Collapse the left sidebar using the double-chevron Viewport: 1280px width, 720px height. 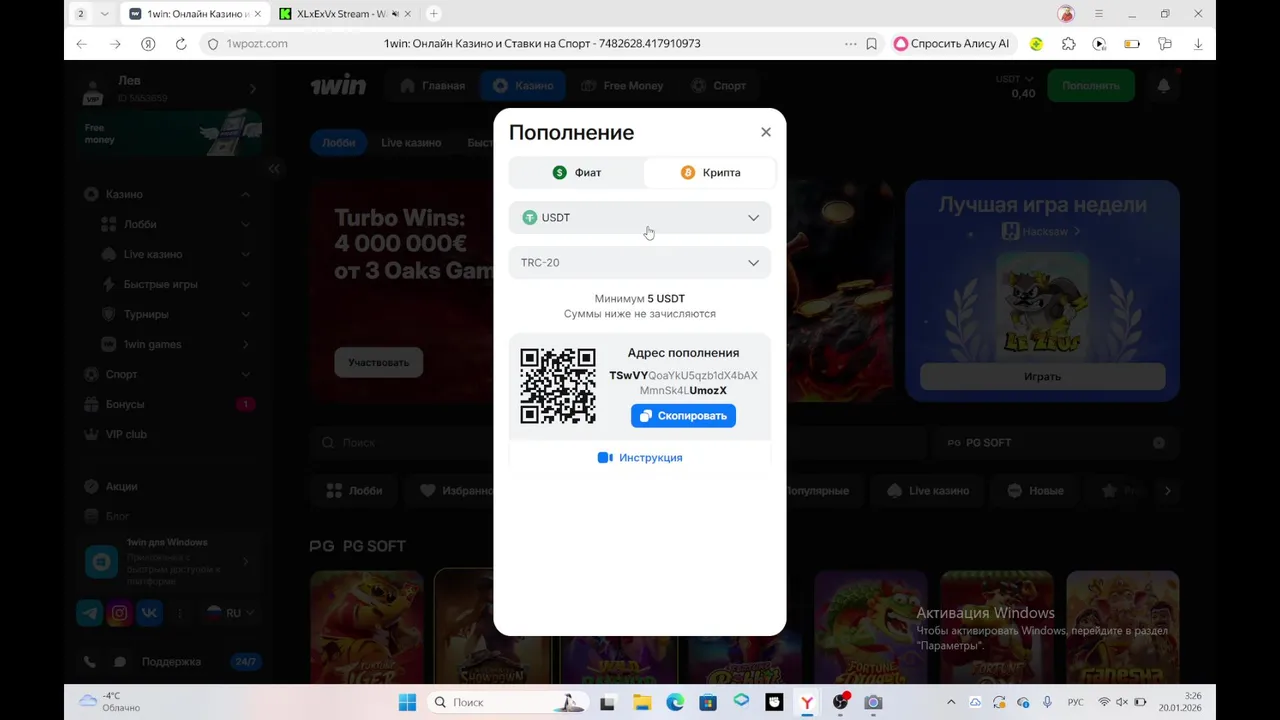click(274, 169)
